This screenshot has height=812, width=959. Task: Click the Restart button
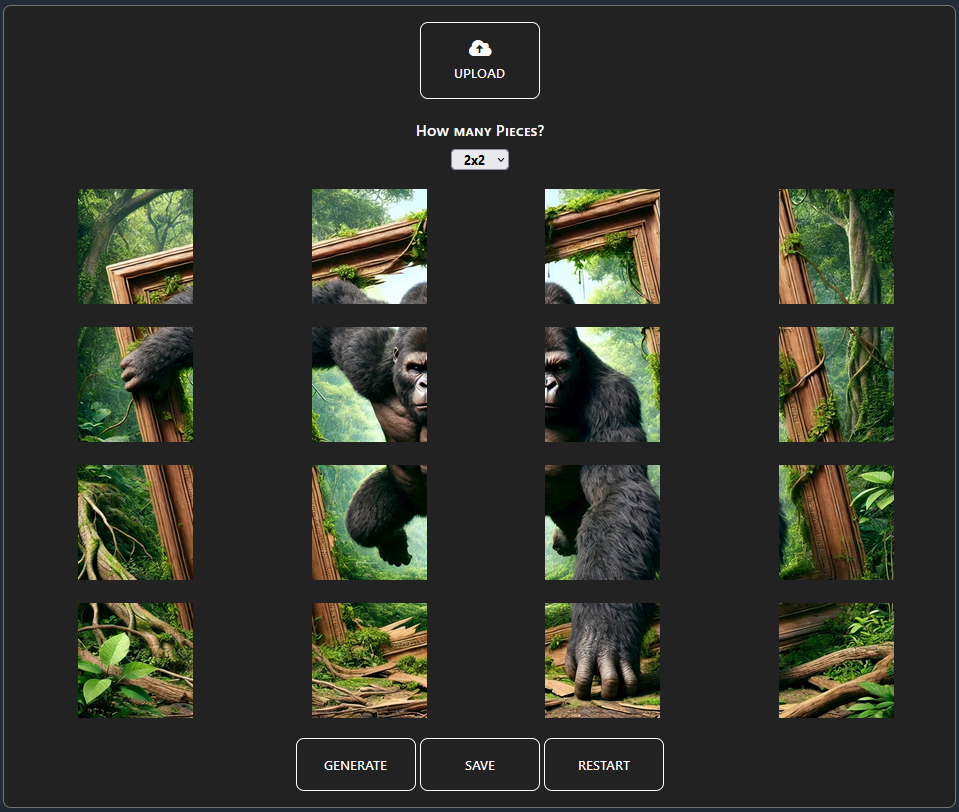click(x=603, y=764)
